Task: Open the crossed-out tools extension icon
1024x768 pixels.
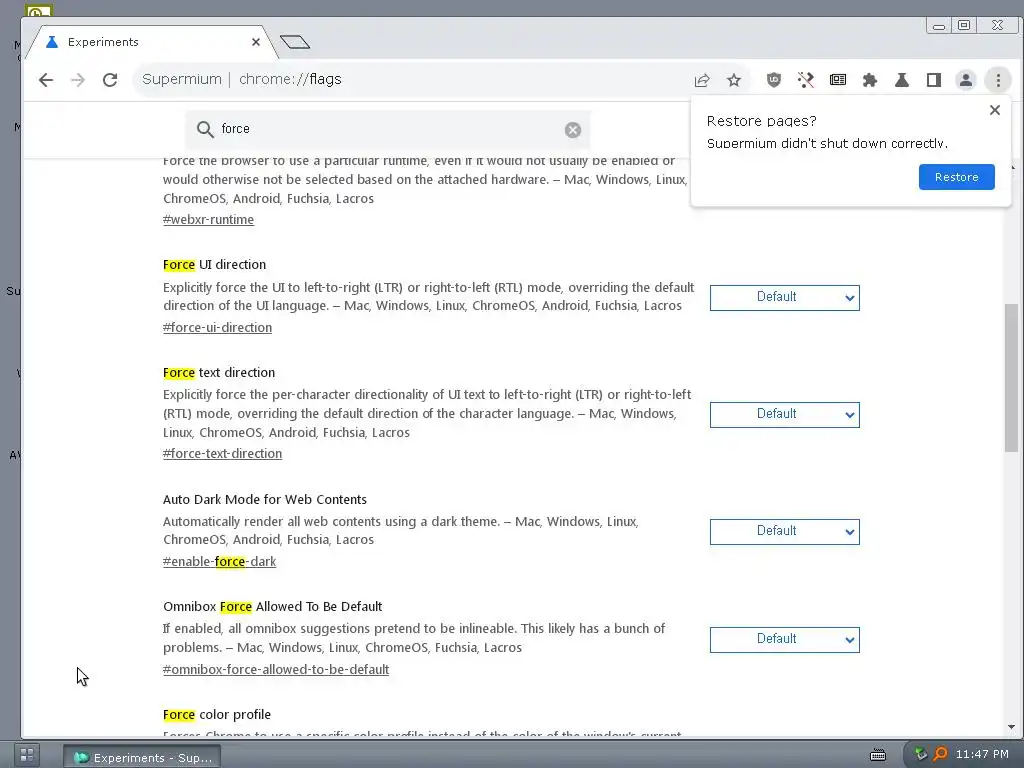Action: 806,80
